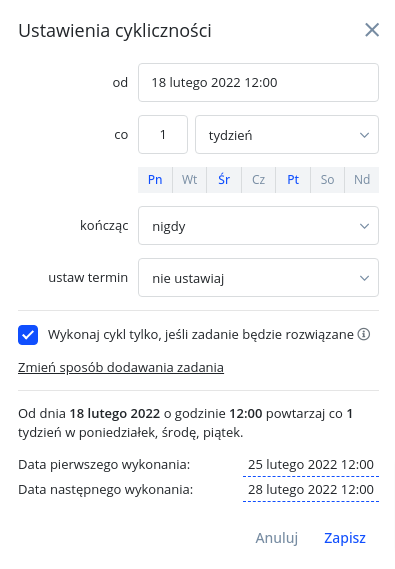Close the Ustawienia cykliczności dialog
The image size is (395, 569).
(372, 30)
